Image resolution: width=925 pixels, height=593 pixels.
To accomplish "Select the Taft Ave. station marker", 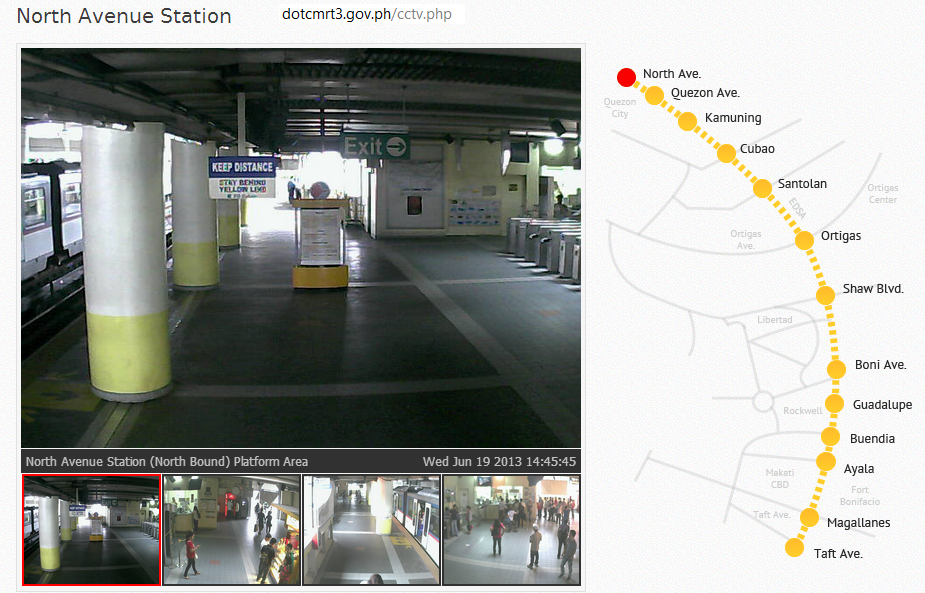I will coord(793,547).
